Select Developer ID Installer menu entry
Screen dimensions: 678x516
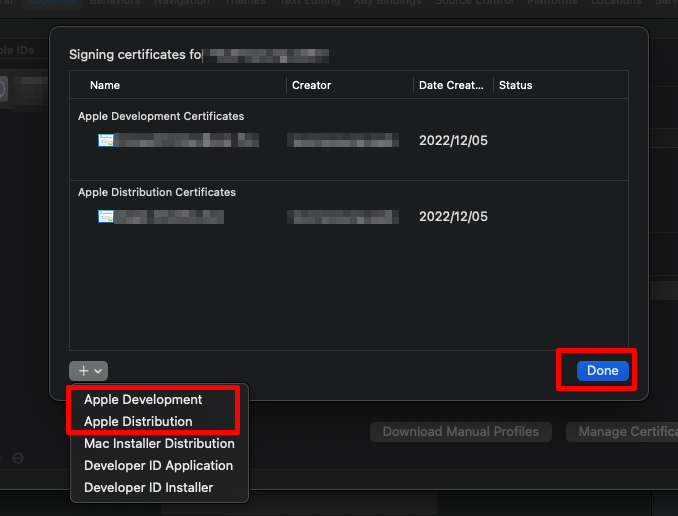point(148,487)
